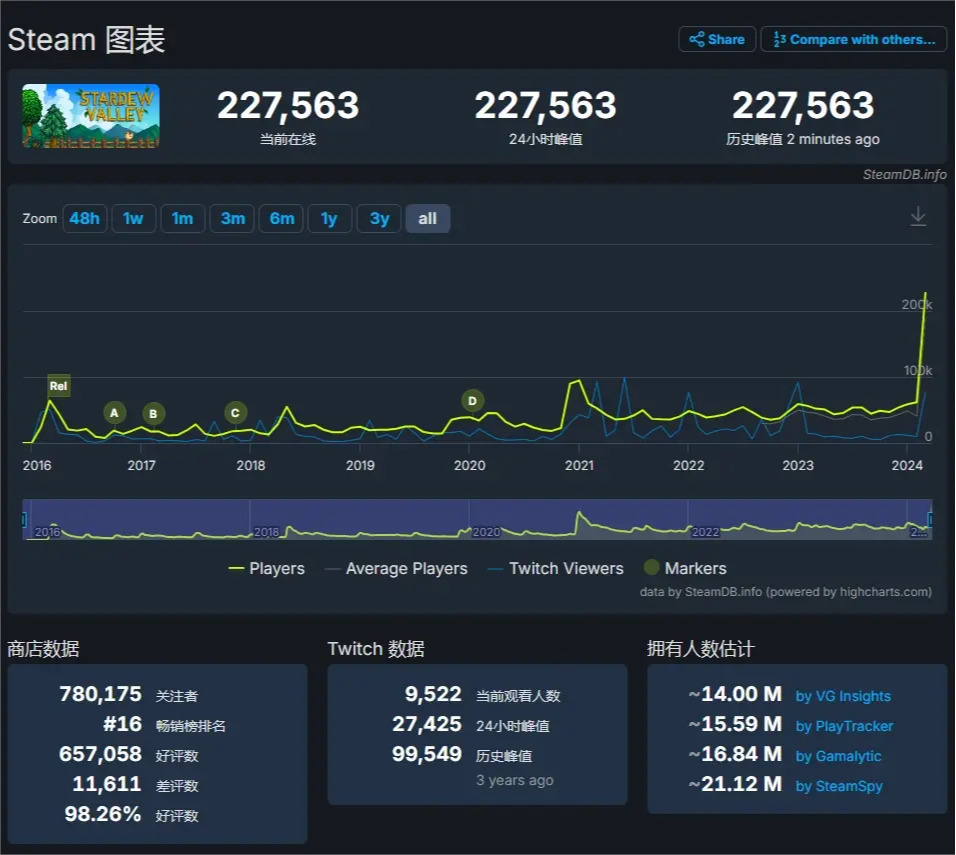Toggle Average Players series in legend
This screenshot has height=855, width=956.
(x=396, y=568)
